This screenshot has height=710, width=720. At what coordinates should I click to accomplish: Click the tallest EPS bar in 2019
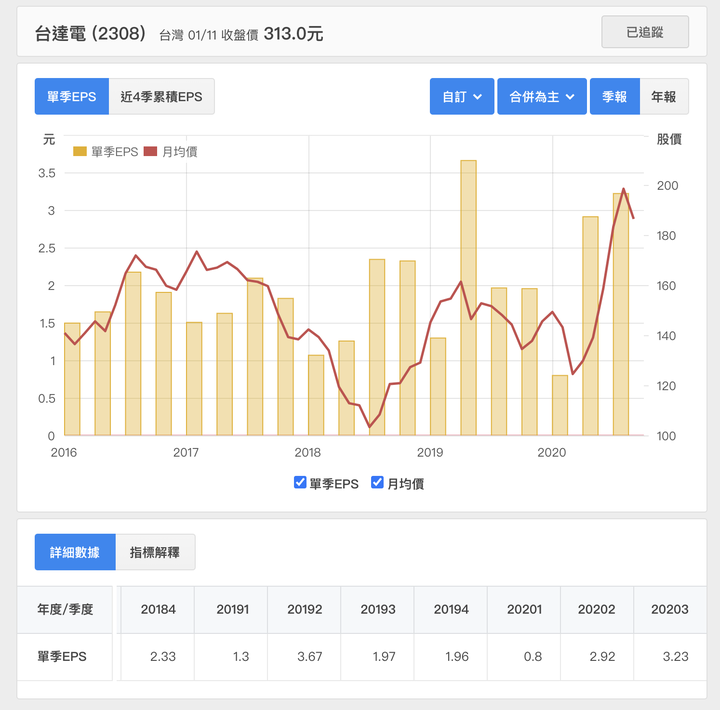pos(468,298)
